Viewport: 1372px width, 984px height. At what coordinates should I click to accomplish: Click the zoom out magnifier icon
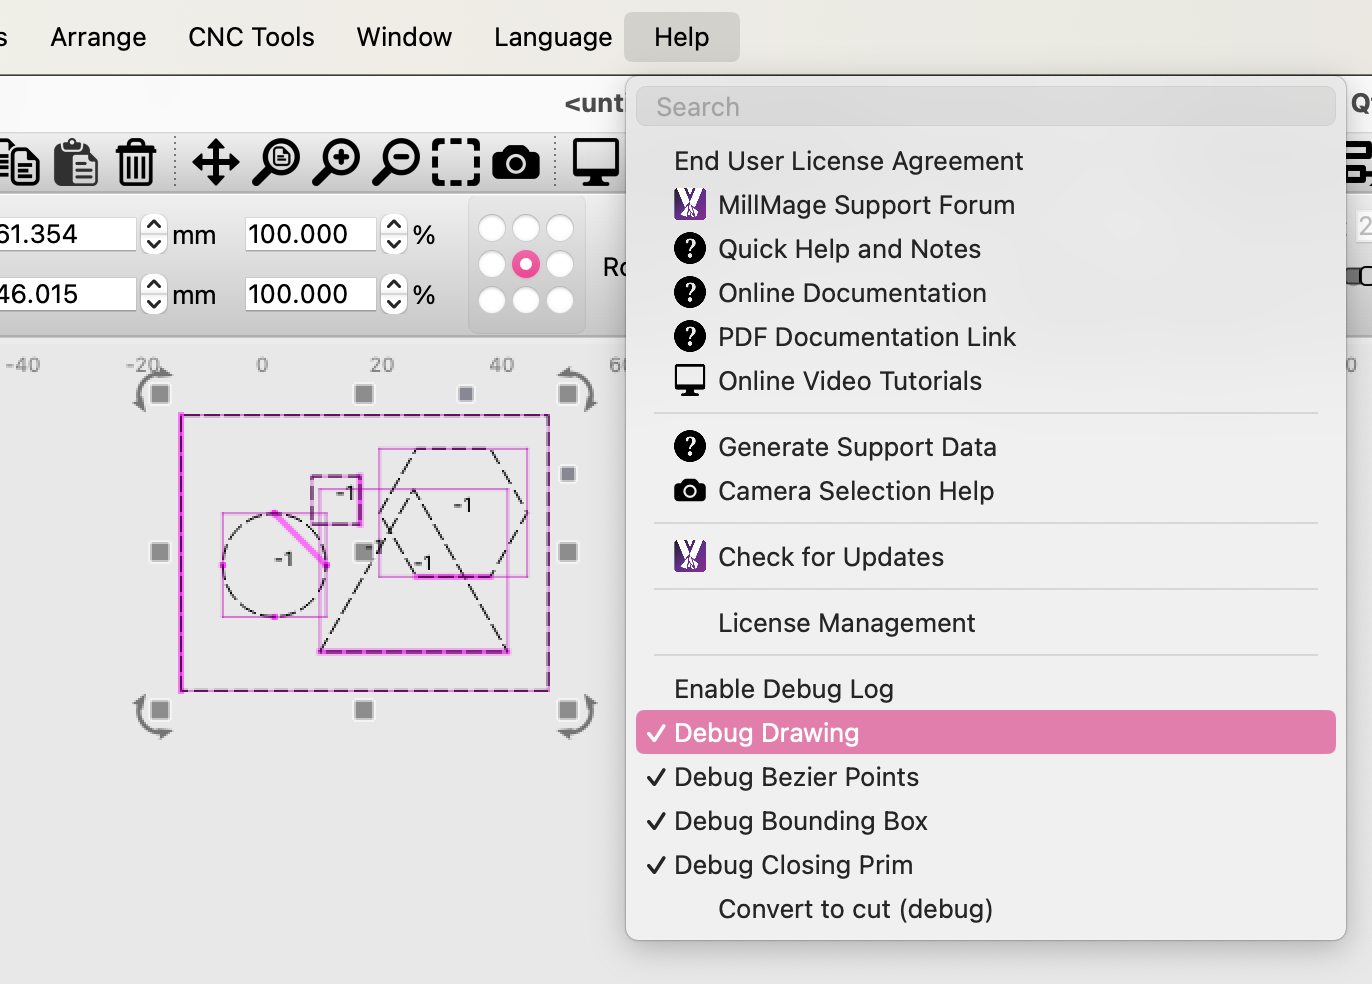(396, 162)
